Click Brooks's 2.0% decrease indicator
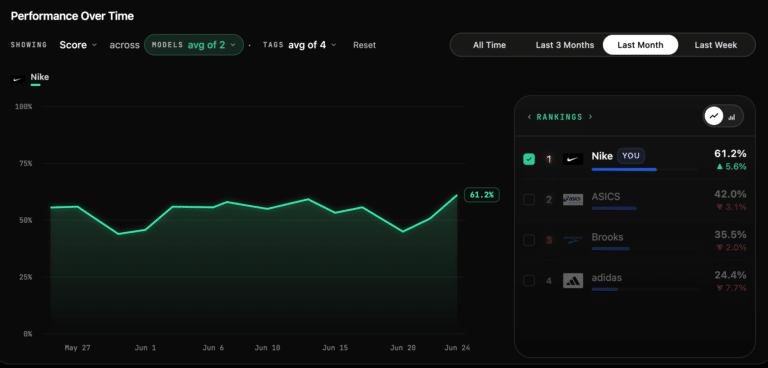Image resolution: width=768 pixels, height=368 pixels. point(731,247)
